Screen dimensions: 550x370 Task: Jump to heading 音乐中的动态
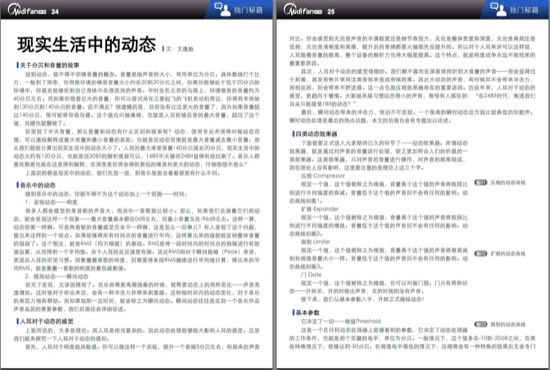click(x=38, y=185)
